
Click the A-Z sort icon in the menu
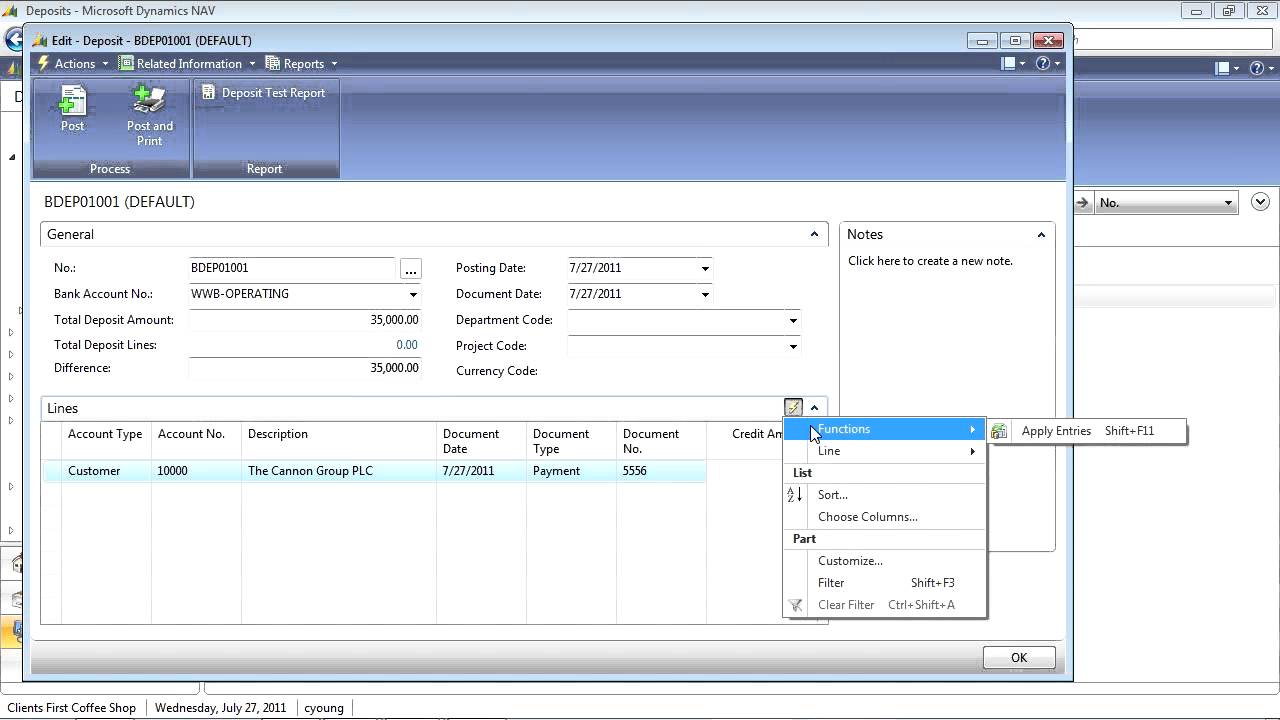click(795, 495)
